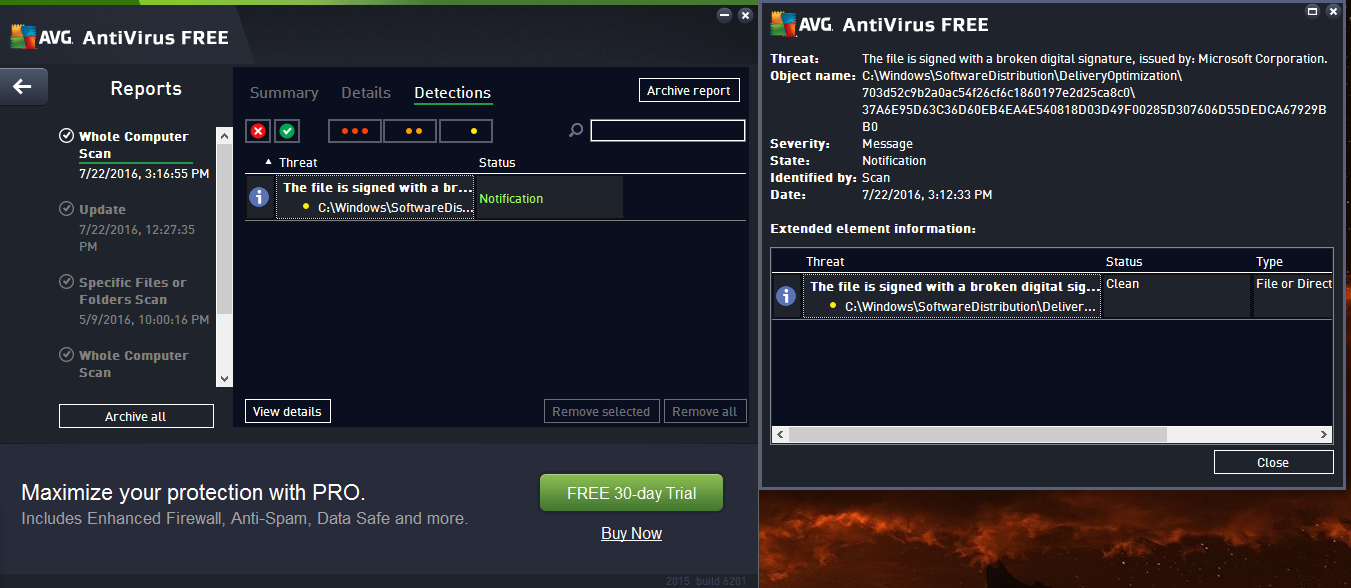The width and height of the screenshot is (1351, 588).
Task: Click reports list scrollbar thumb
Action: pyautogui.click(x=224, y=228)
